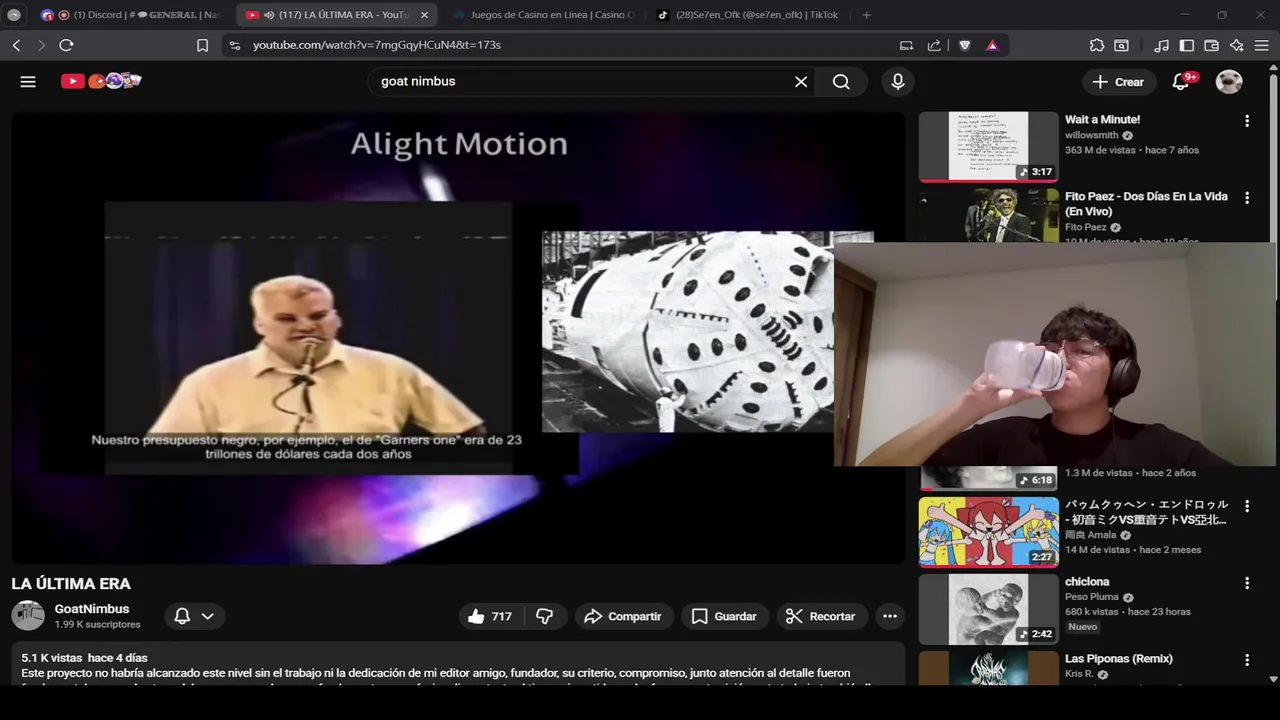The height and width of the screenshot is (720, 1280).
Task: Toggle the browser sidebar panel
Action: tap(1187, 45)
